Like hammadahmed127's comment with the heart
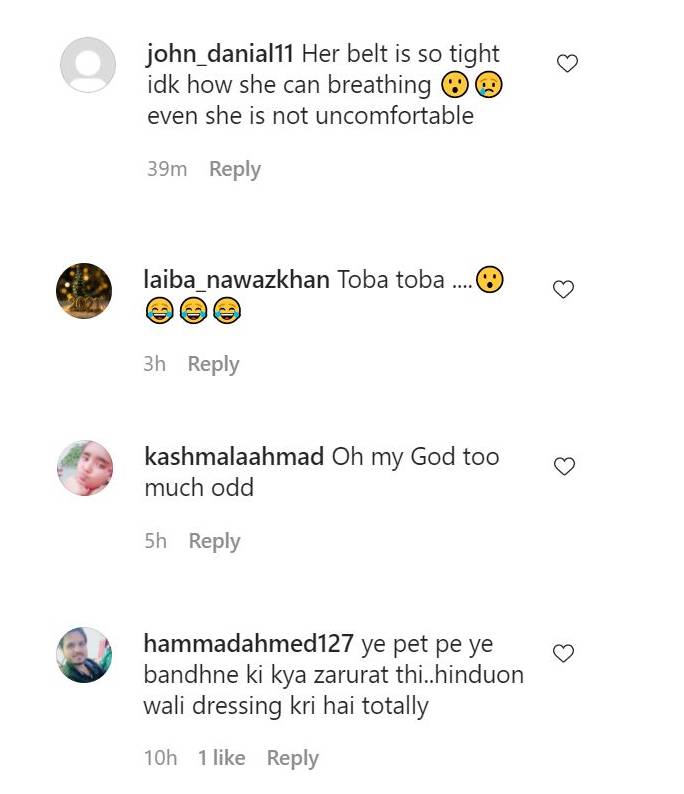684x794 pixels. pyautogui.click(x=563, y=653)
